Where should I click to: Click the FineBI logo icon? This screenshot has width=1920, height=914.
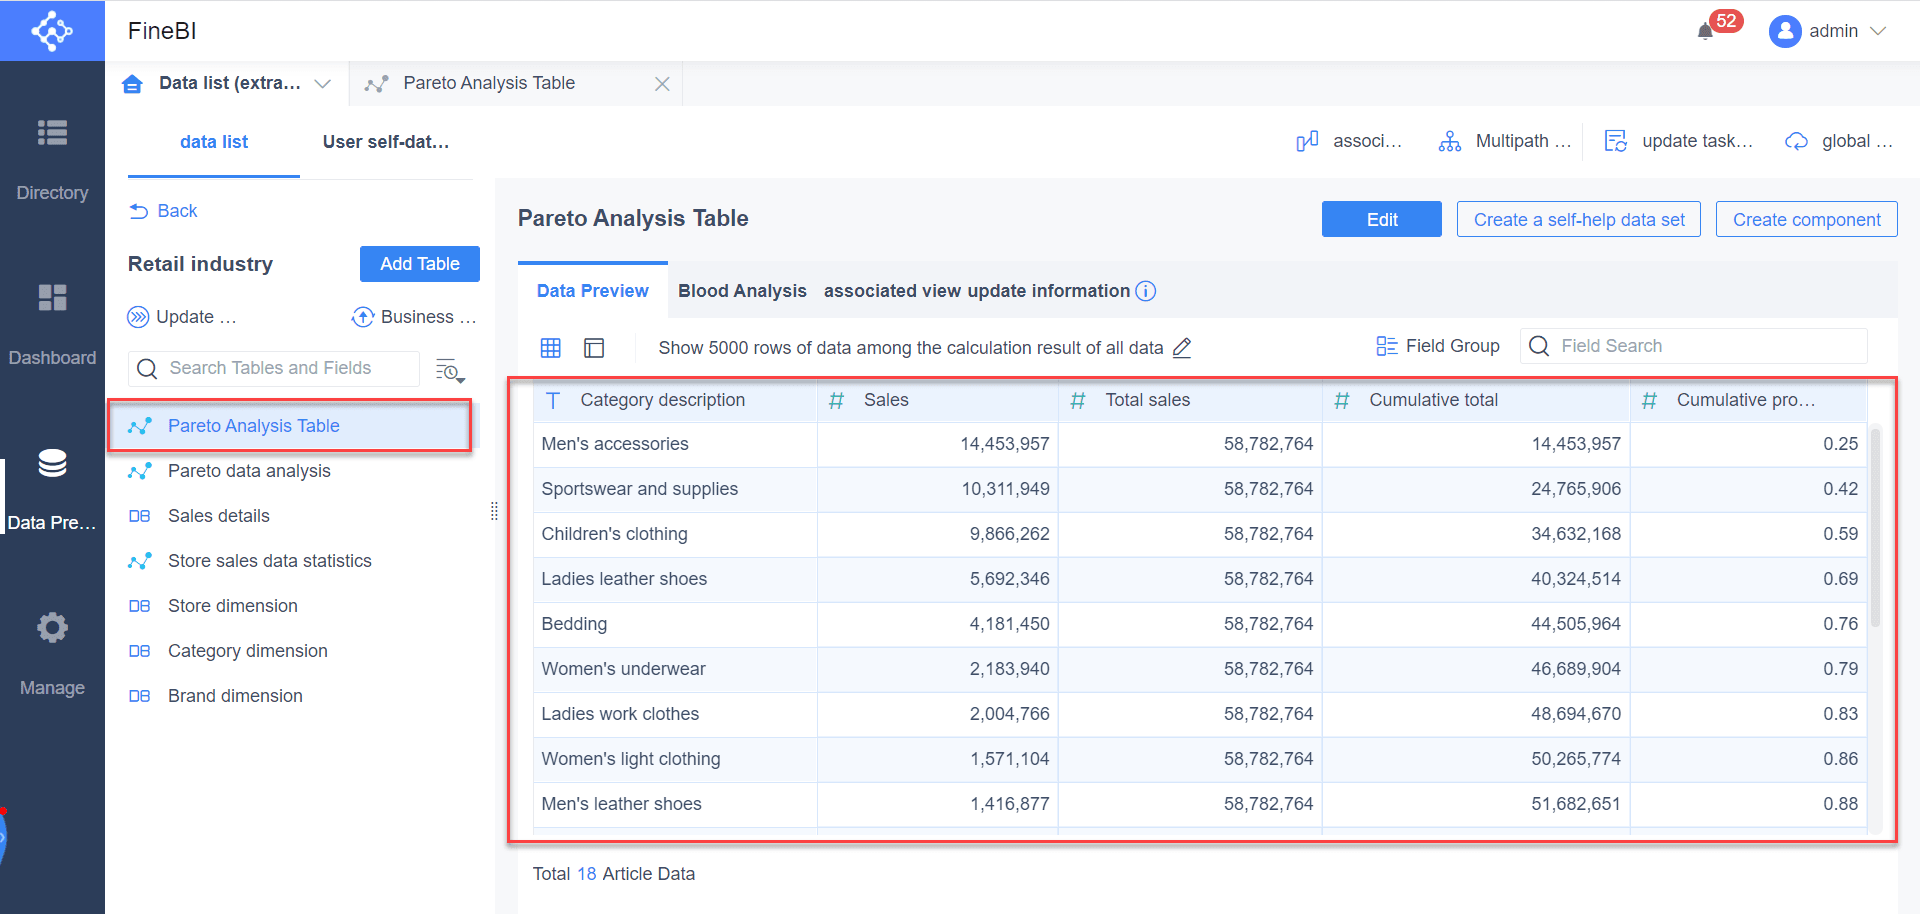(x=52, y=31)
